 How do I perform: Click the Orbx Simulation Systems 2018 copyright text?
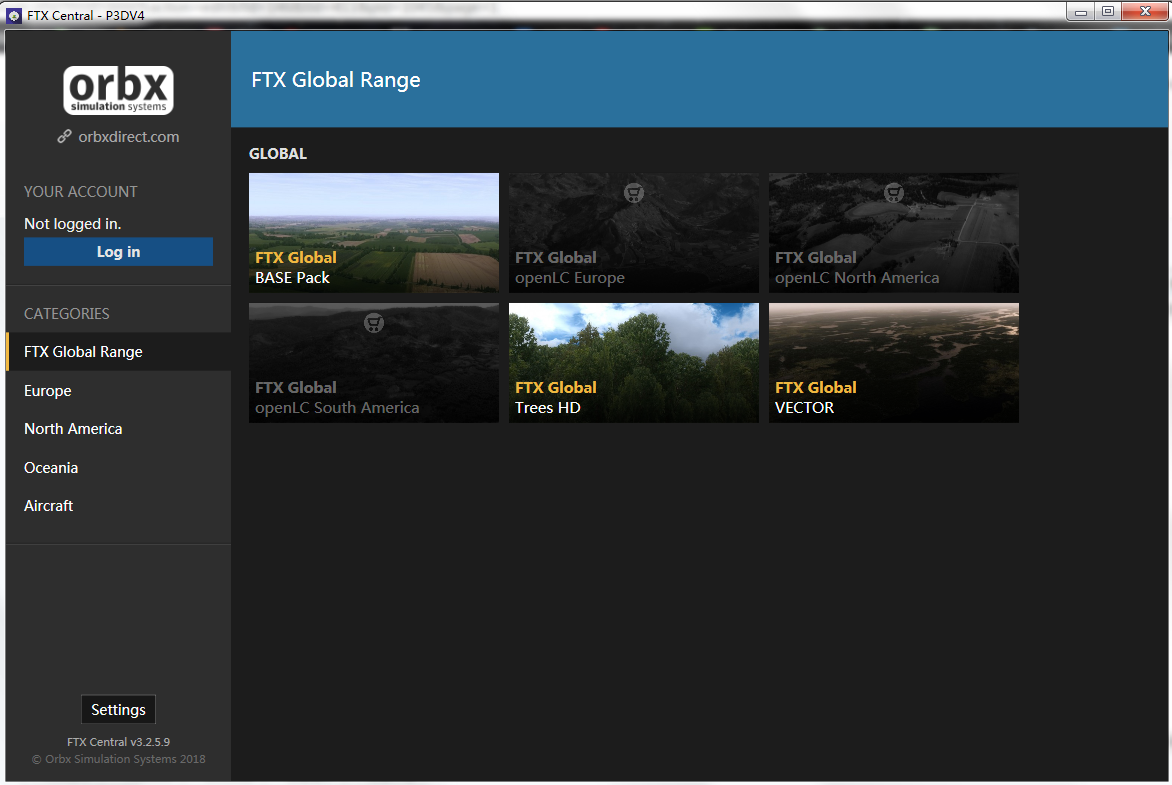pos(118,759)
